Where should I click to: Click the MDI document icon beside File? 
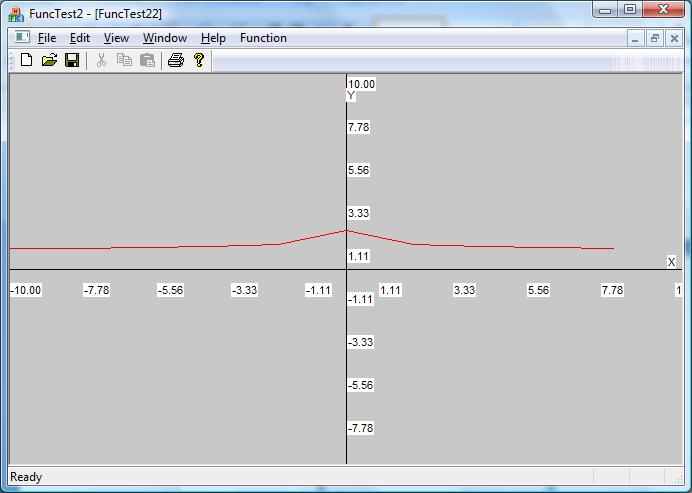[x=22, y=38]
